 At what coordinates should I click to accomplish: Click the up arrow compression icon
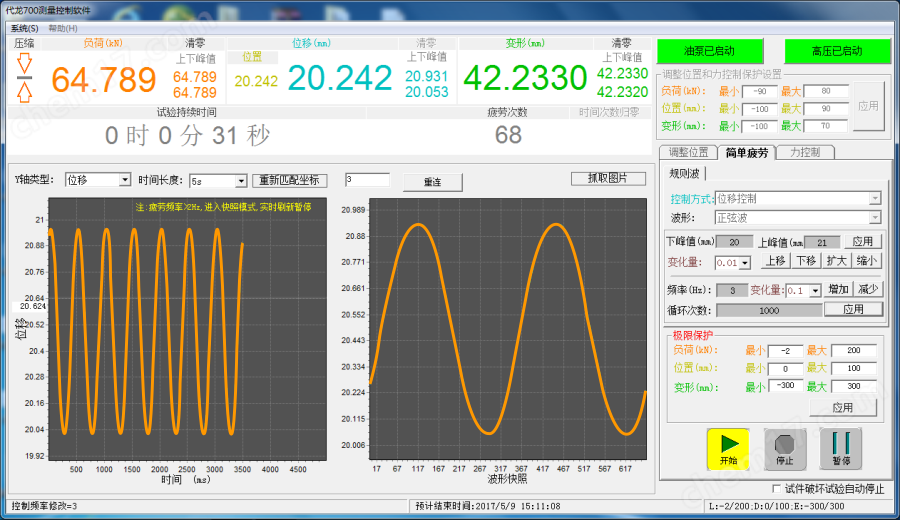[x=24, y=92]
